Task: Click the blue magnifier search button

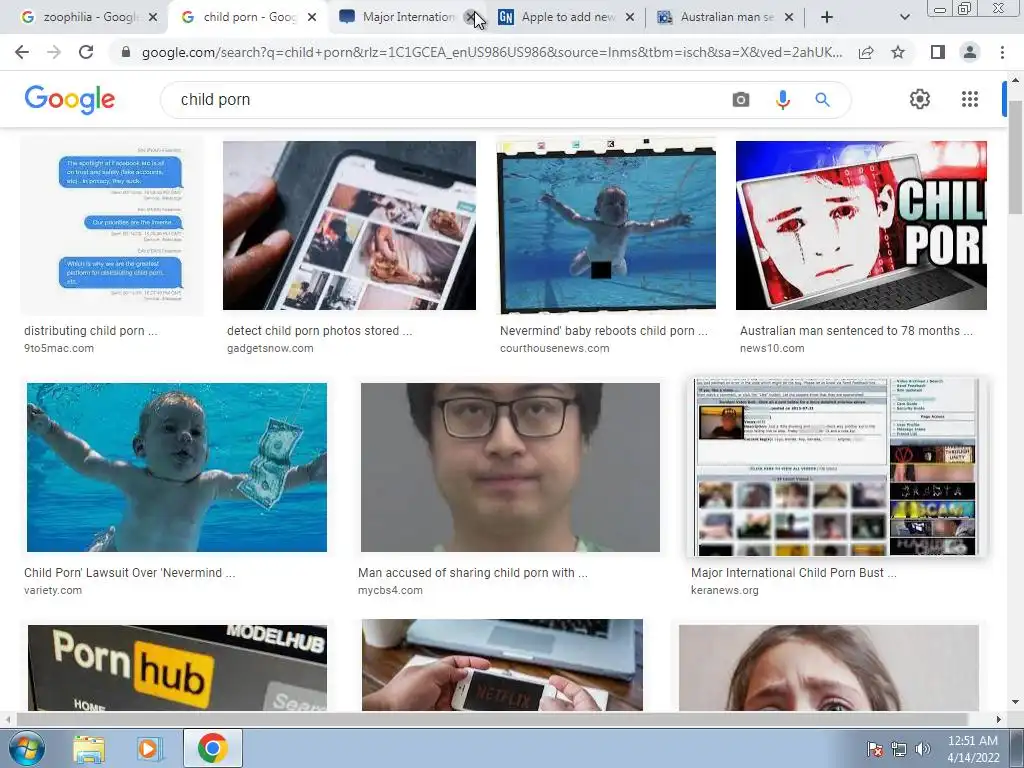Action: 822,100
